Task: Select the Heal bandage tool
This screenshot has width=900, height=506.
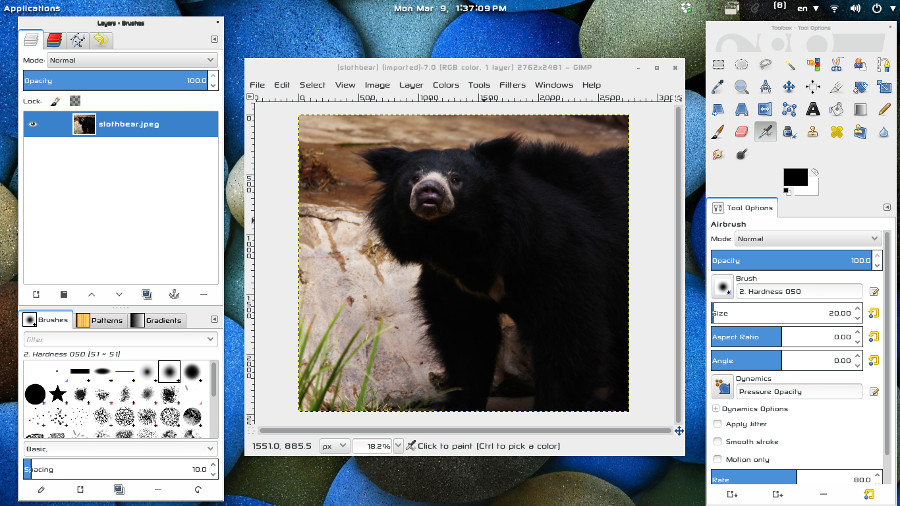Action: (x=836, y=132)
